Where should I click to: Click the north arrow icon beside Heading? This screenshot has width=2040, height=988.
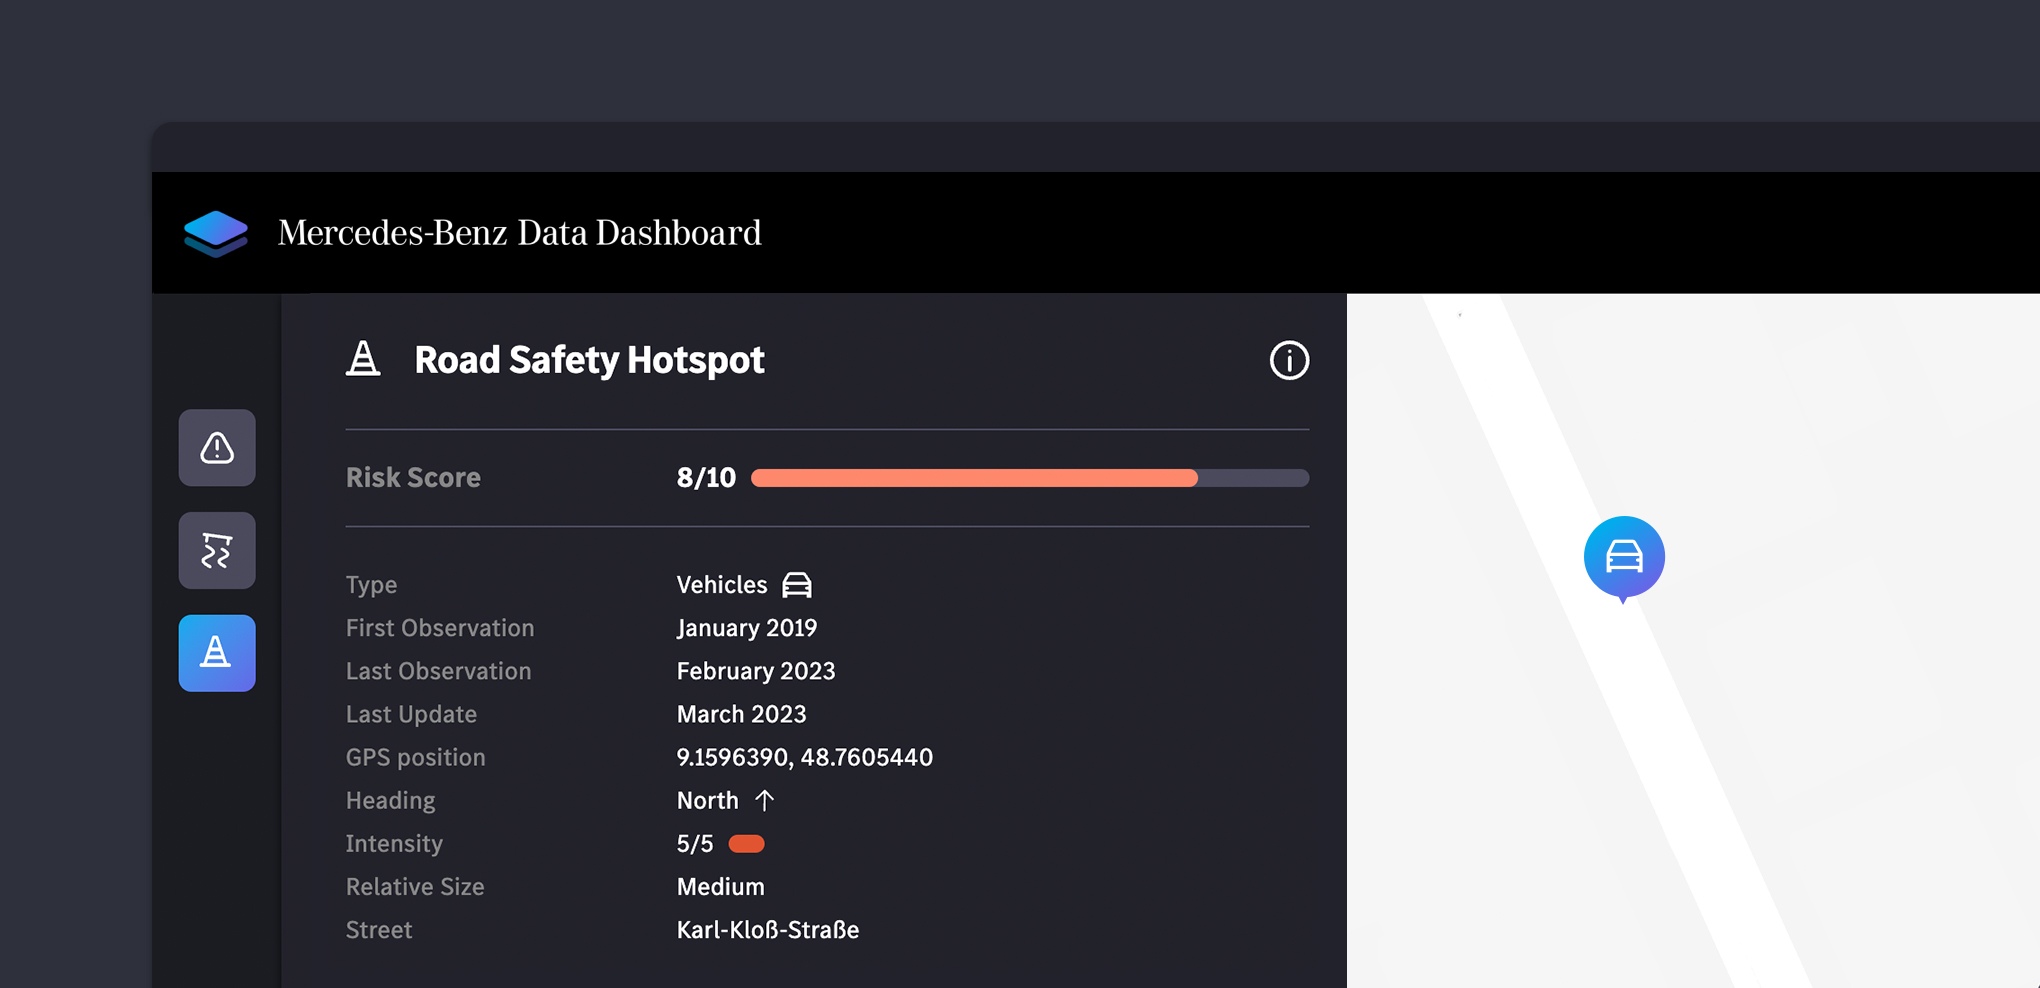pos(765,800)
